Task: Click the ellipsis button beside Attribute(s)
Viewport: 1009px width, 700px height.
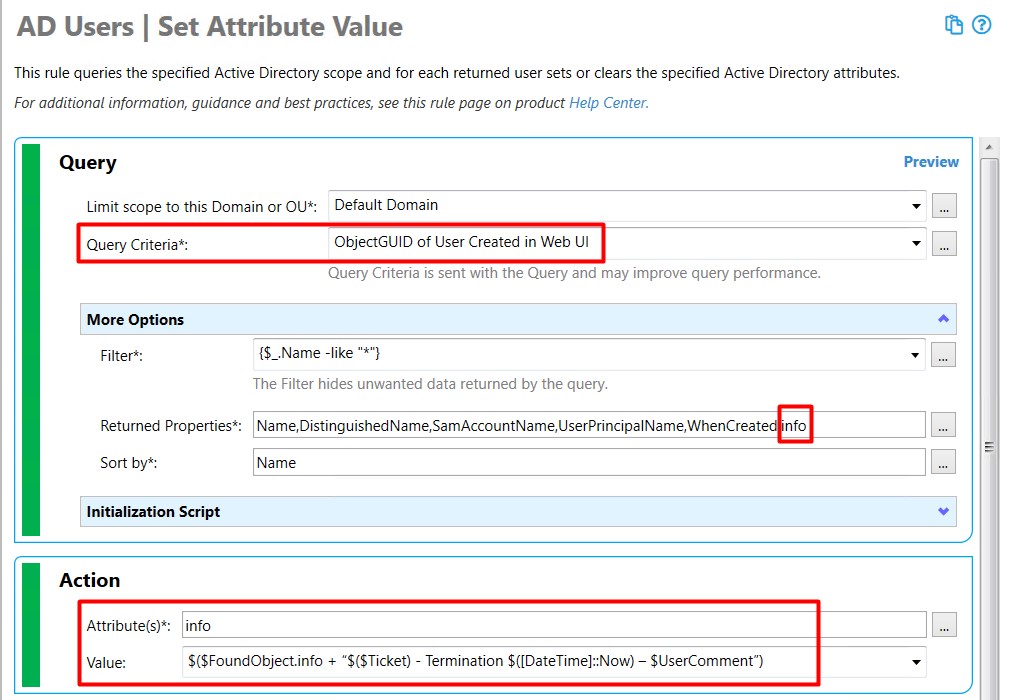Action: (944, 625)
